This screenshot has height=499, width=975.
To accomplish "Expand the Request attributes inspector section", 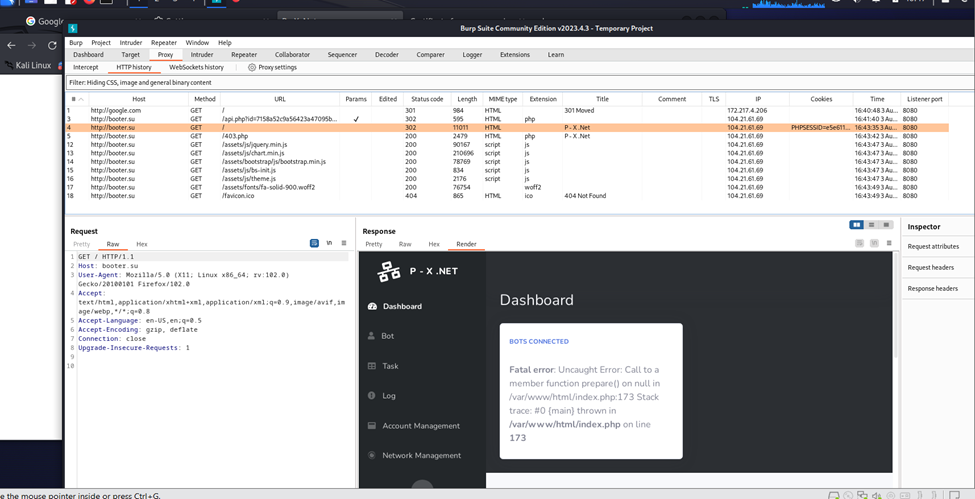I will coord(933,246).
